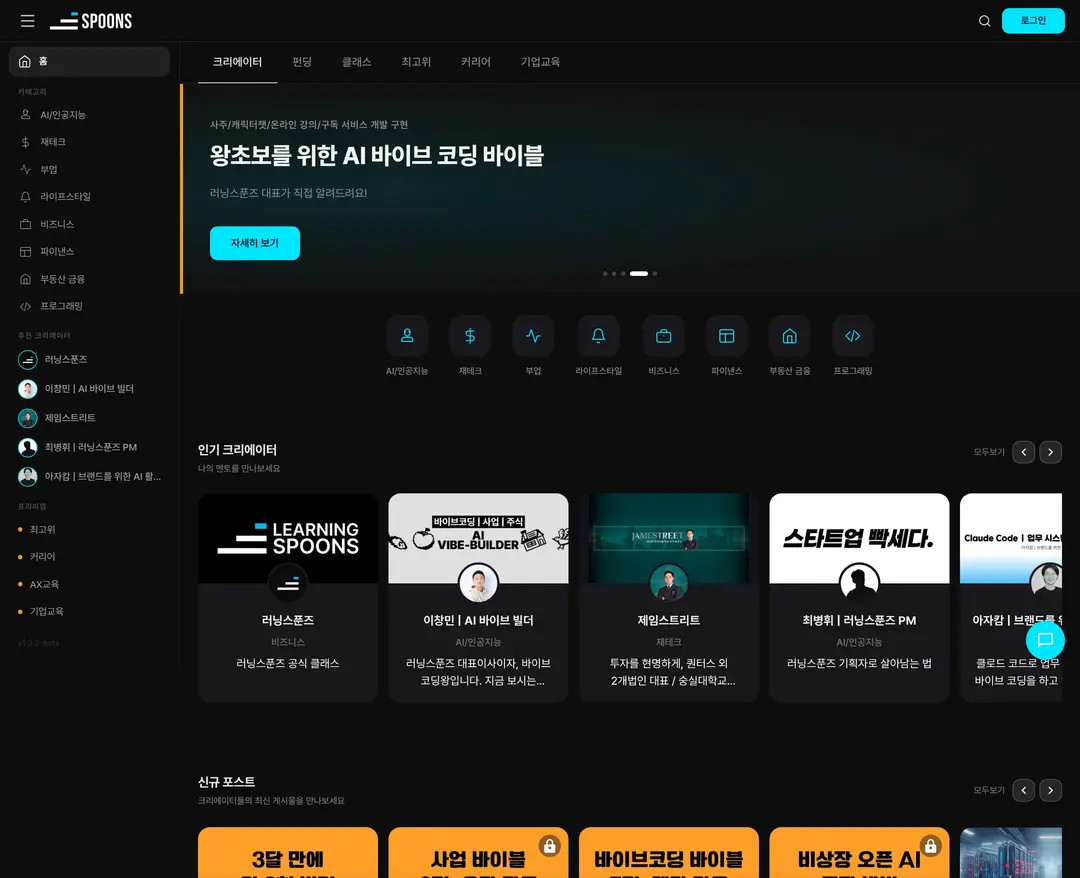Open the 이창민 AI 바이브 빌더 card
This screenshot has height=878, width=1080.
pyautogui.click(x=479, y=598)
